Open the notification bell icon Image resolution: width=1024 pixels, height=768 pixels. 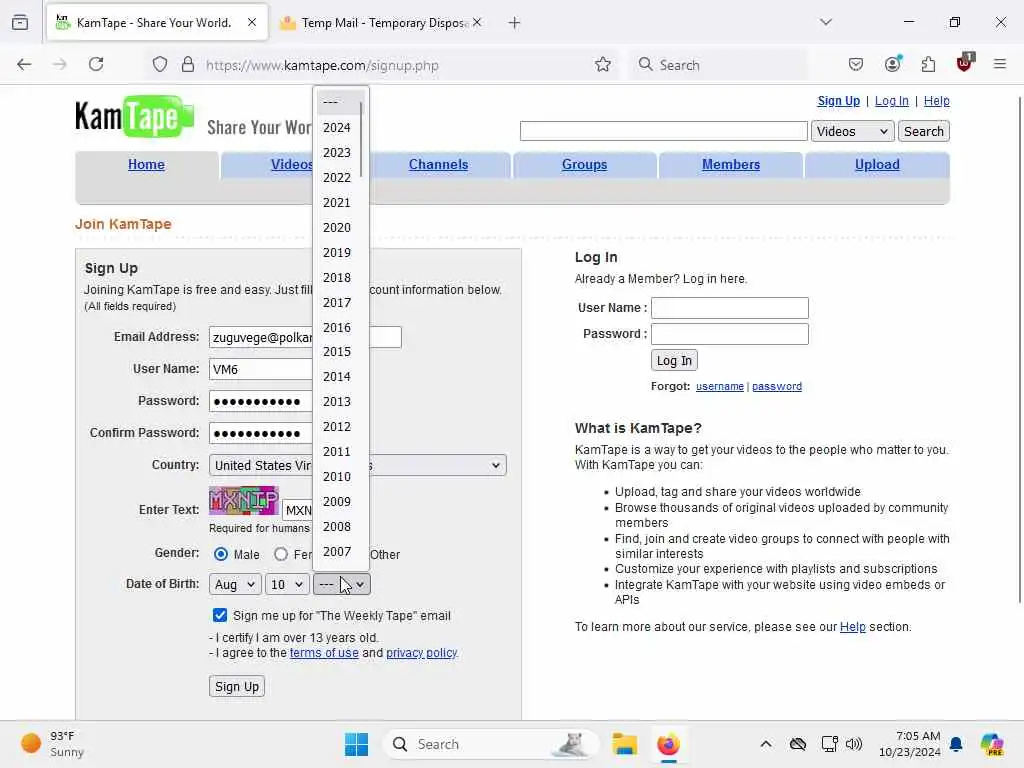(956, 744)
